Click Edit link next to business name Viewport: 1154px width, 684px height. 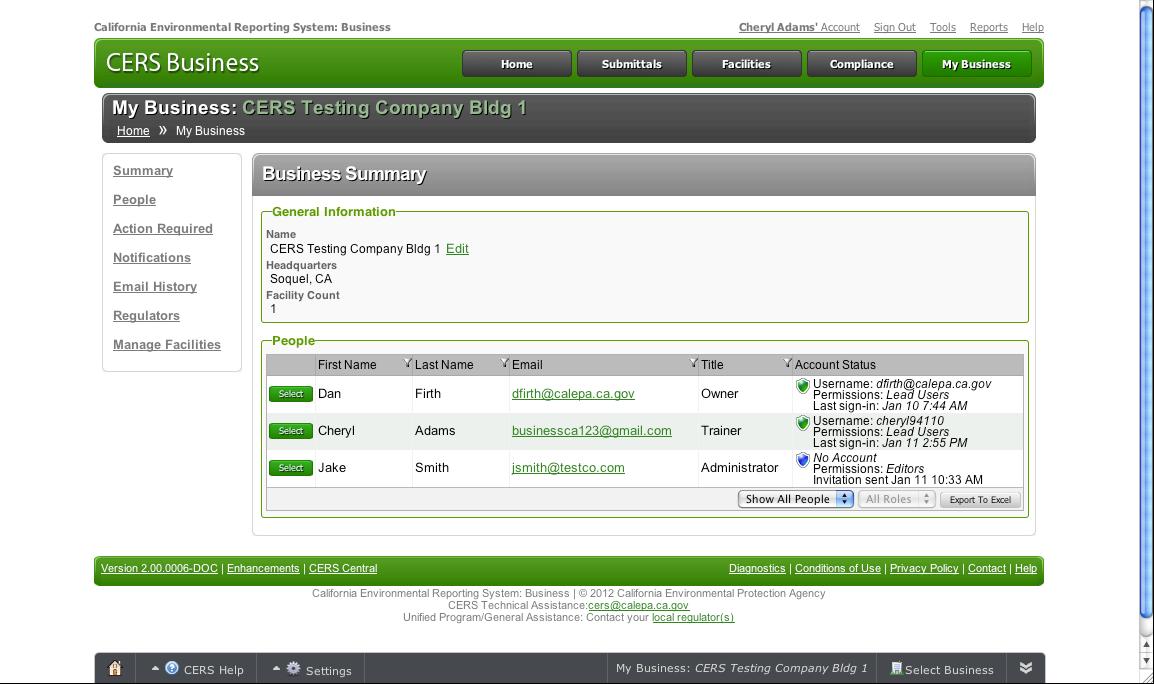click(457, 249)
